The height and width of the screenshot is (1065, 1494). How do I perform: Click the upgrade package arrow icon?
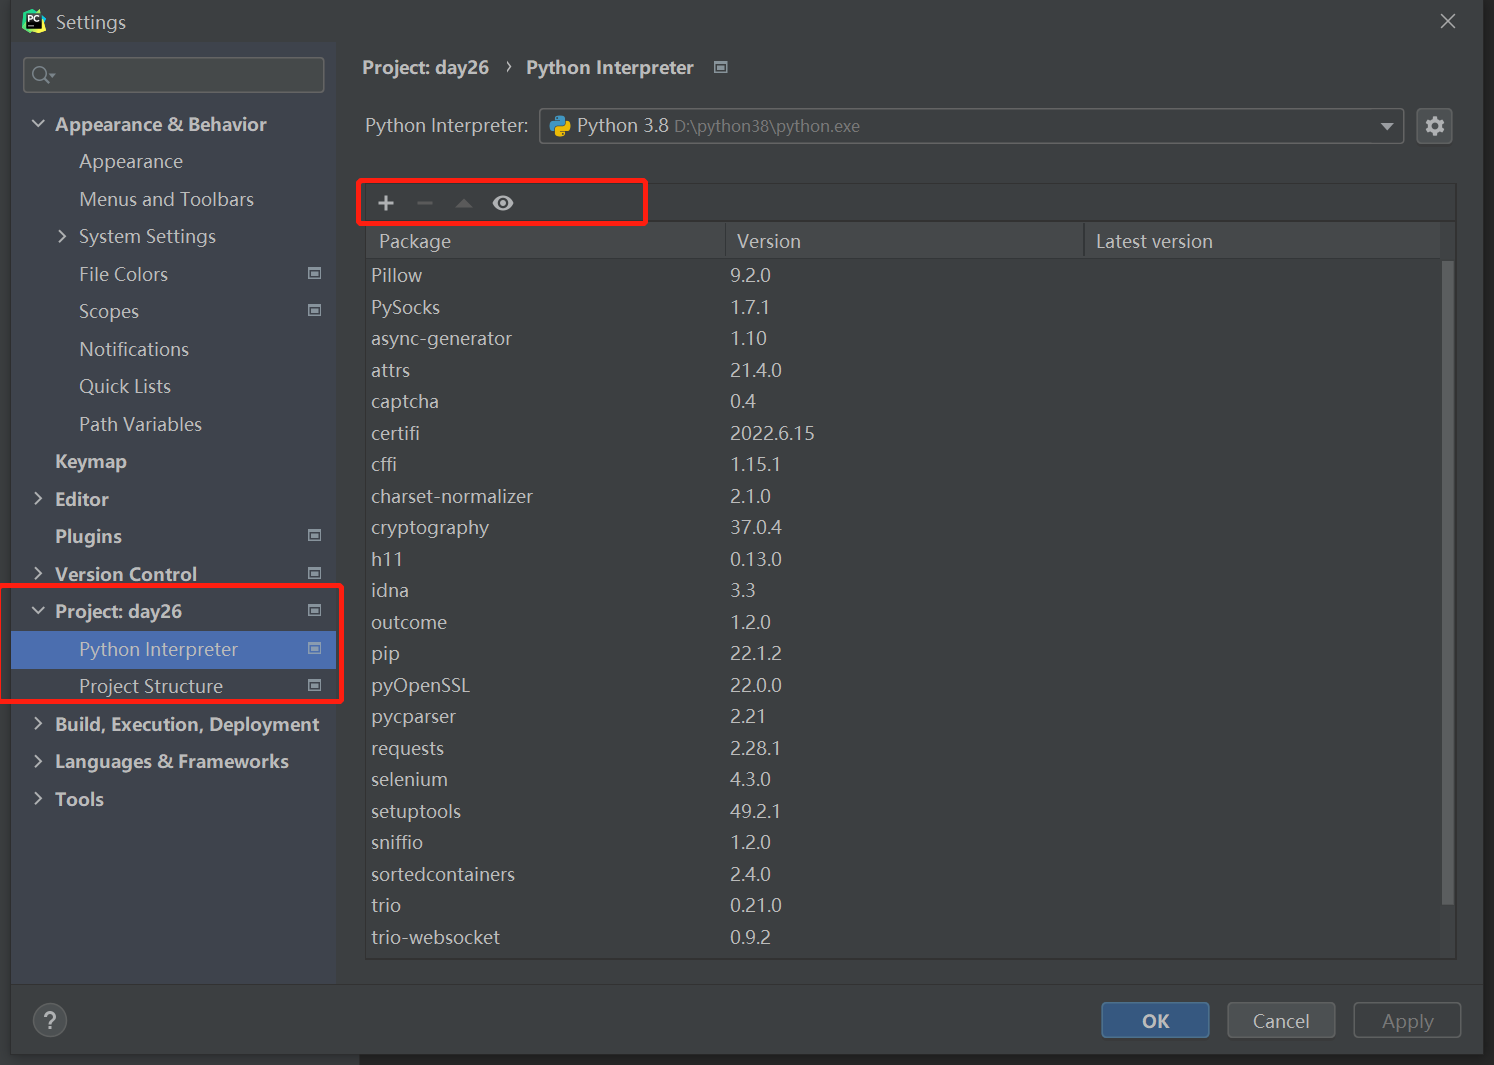[x=464, y=203]
